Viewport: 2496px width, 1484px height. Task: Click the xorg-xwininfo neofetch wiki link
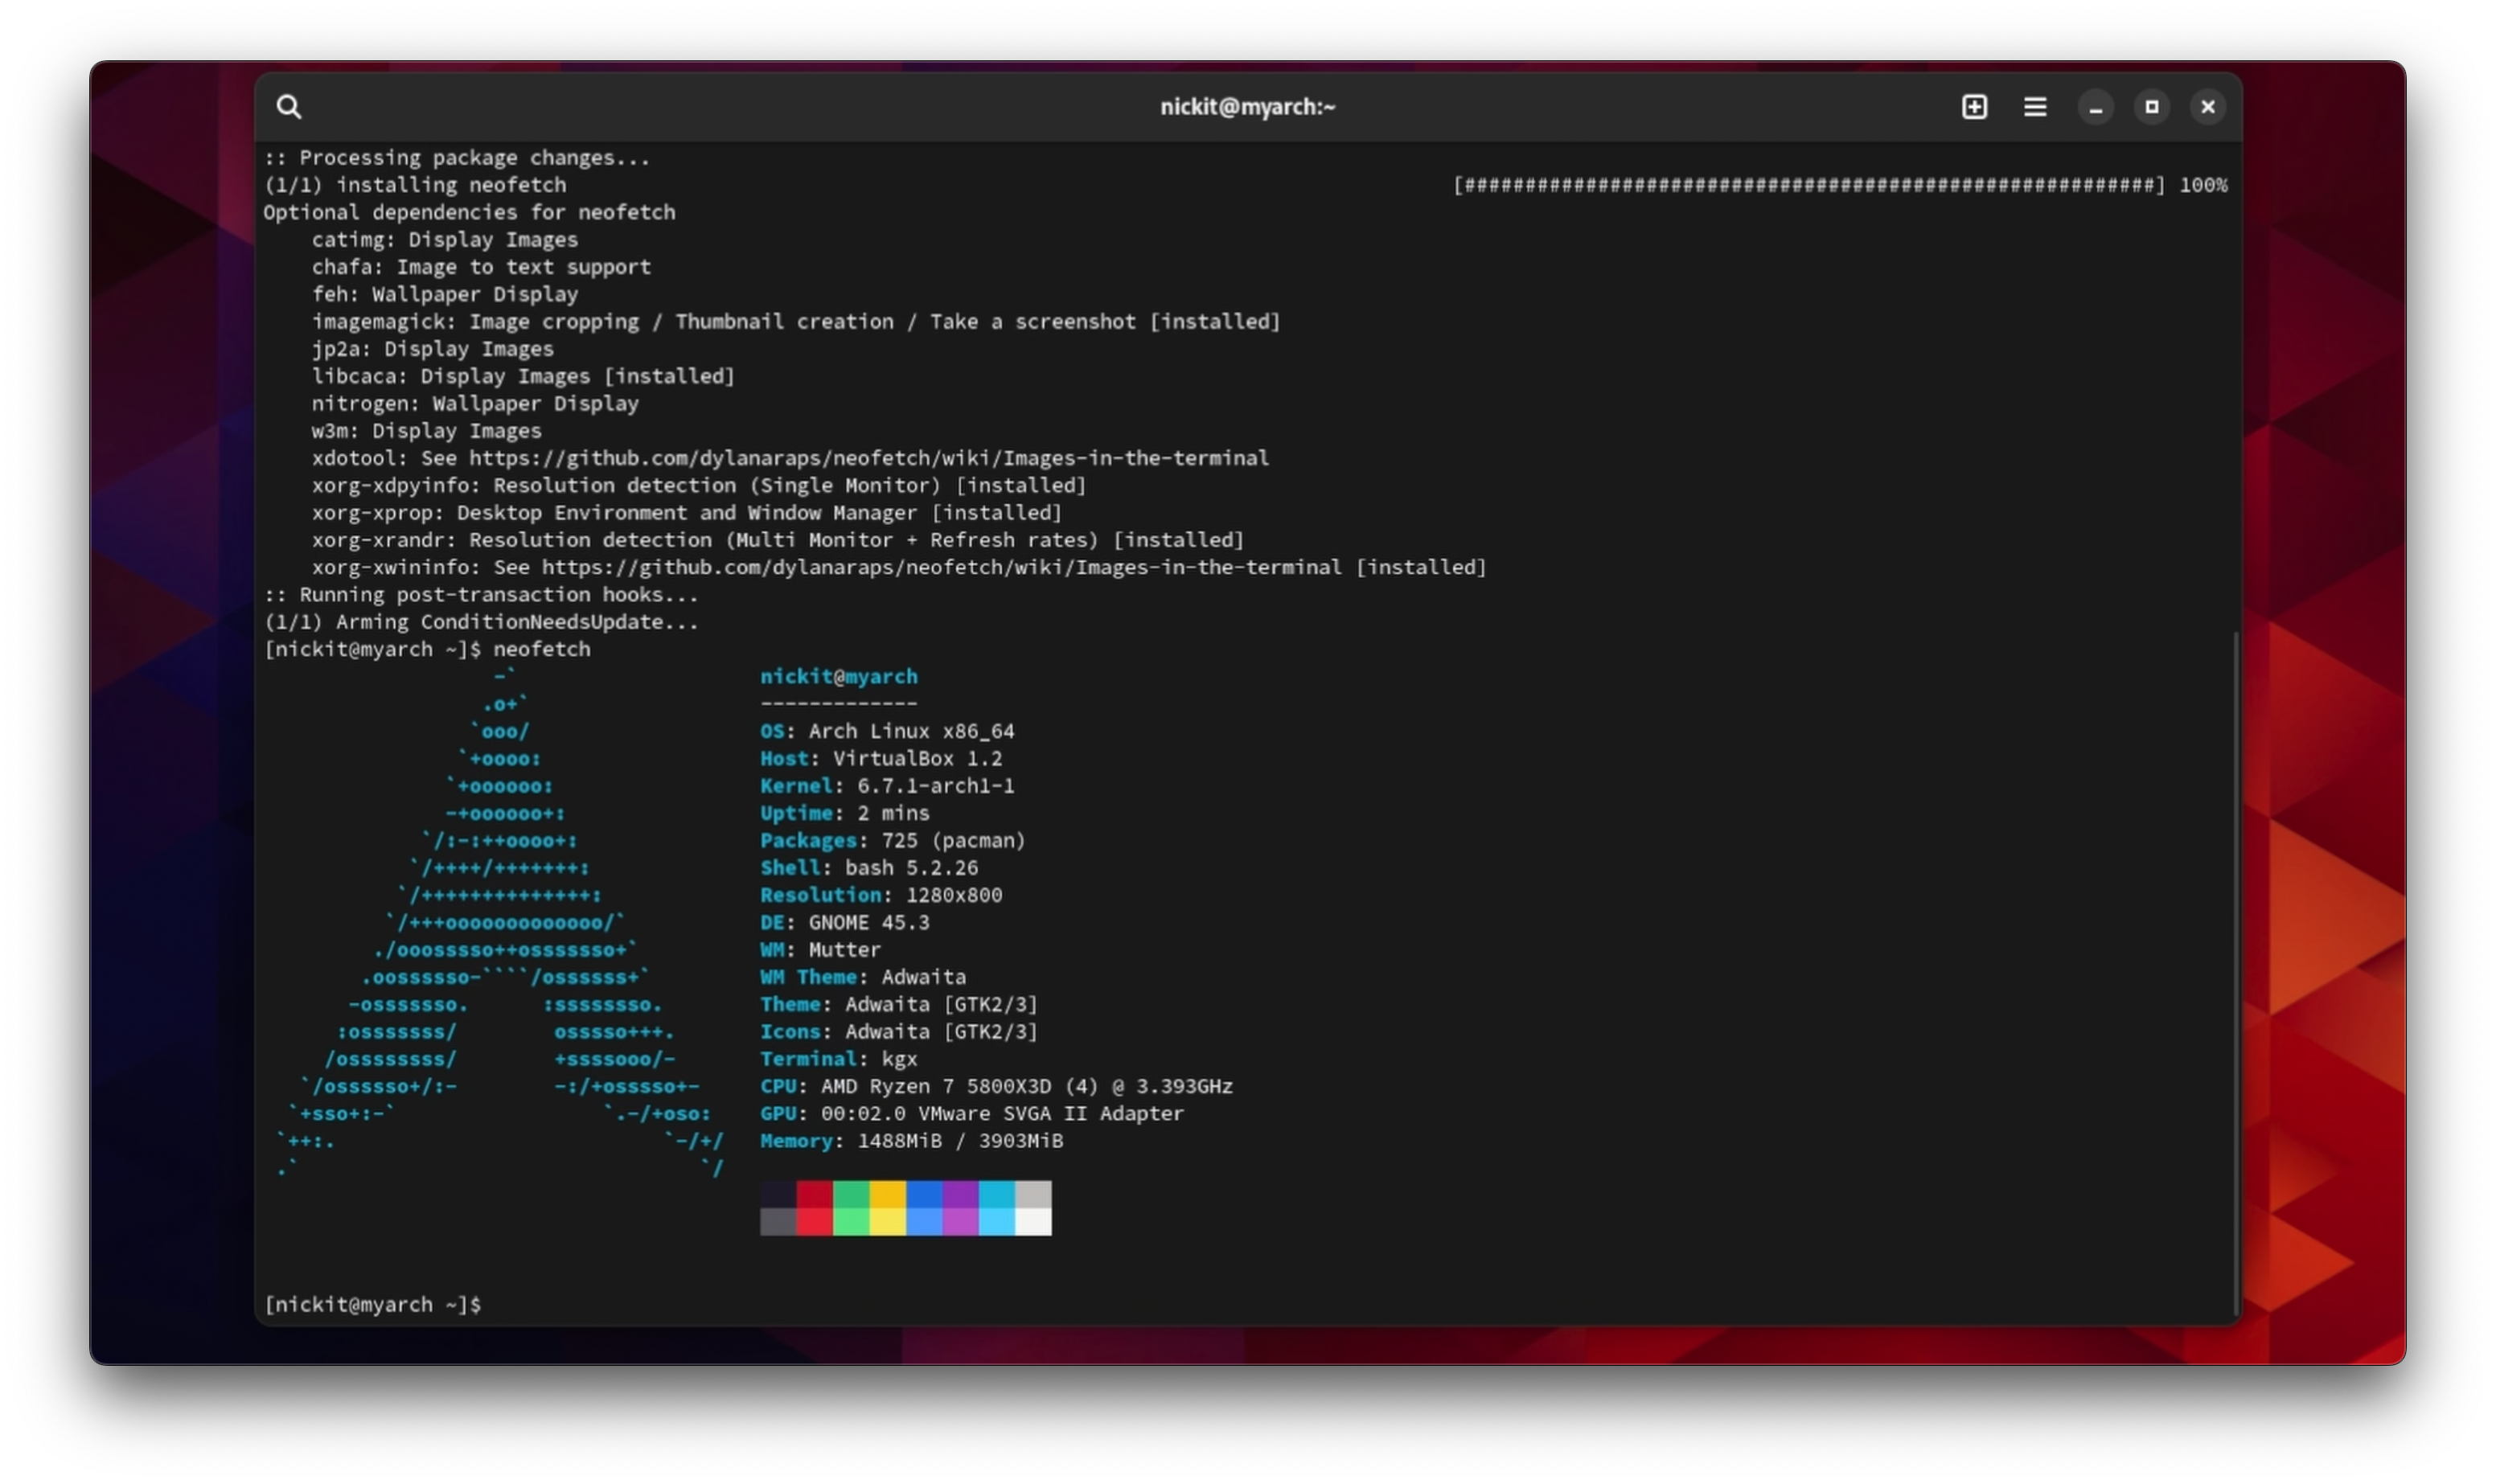940,567
